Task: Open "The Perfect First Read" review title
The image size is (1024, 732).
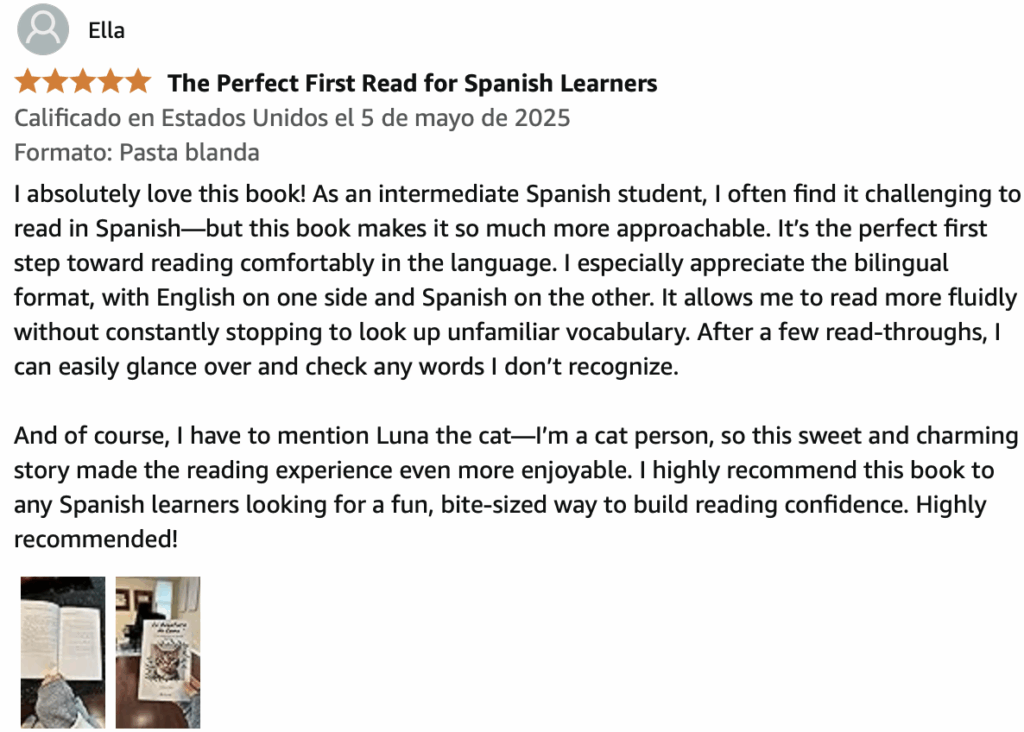Action: [x=412, y=83]
